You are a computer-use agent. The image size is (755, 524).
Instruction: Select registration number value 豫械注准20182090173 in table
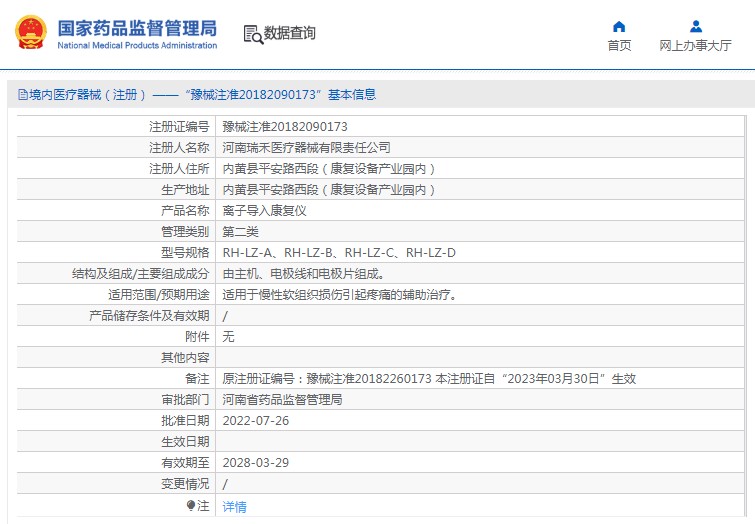point(285,127)
